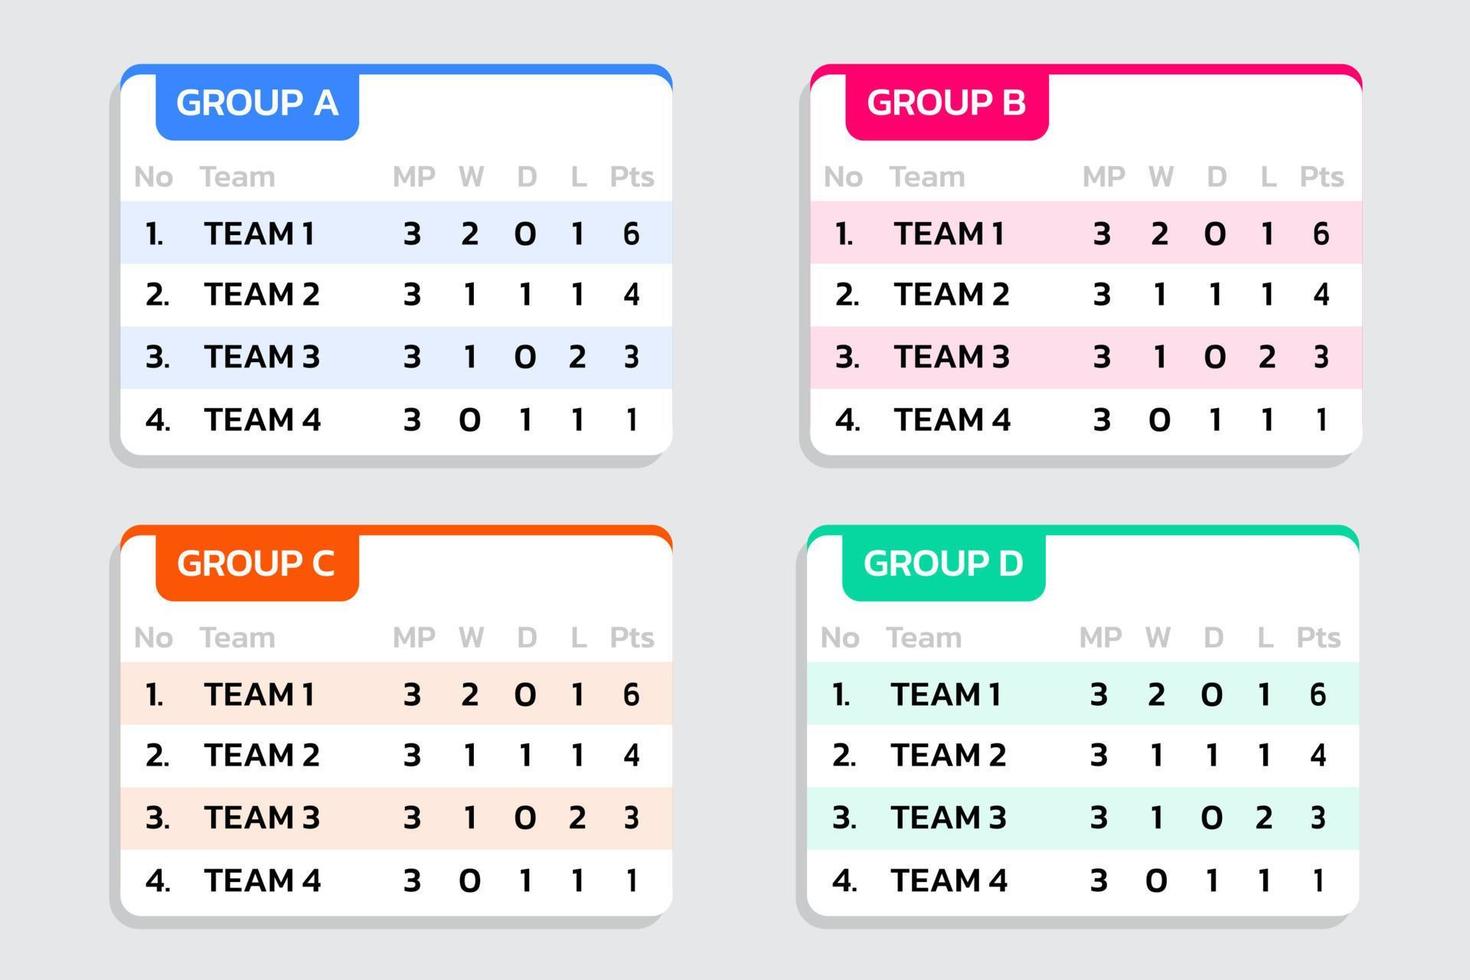Select TEAM 4 row in Group B
Screen dimensions: 1470x980
[1086, 420]
